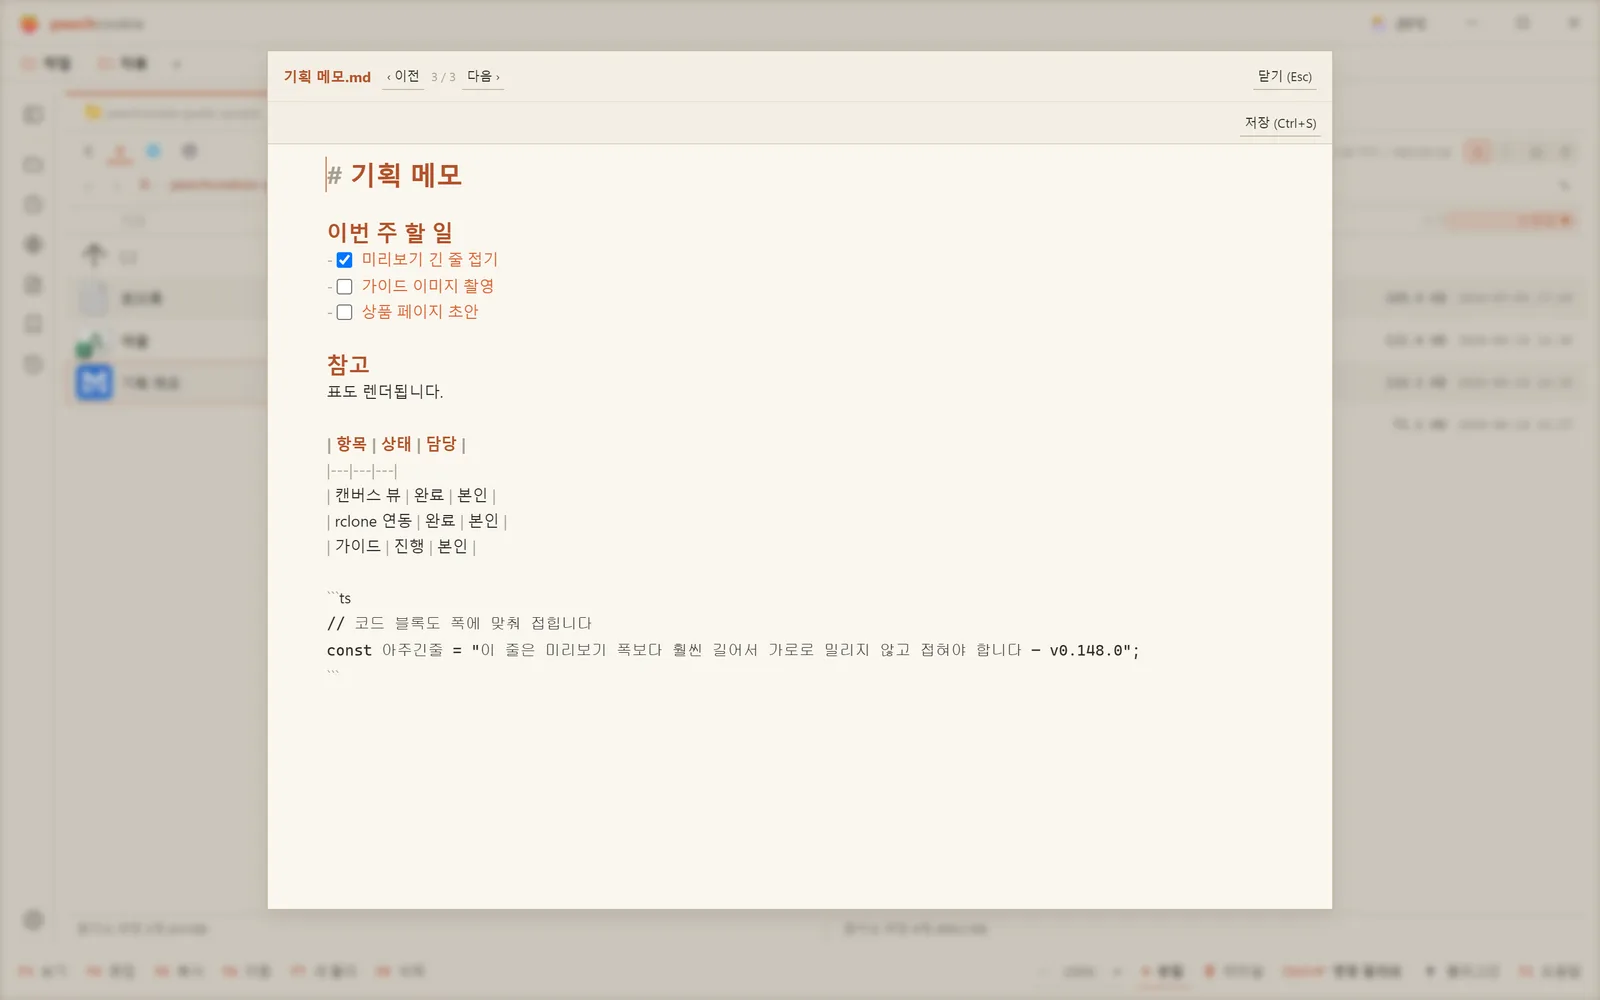Click the 참고 heading
Image resolution: width=1600 pixels, height=1000 pixels.
tap(348, 364)
